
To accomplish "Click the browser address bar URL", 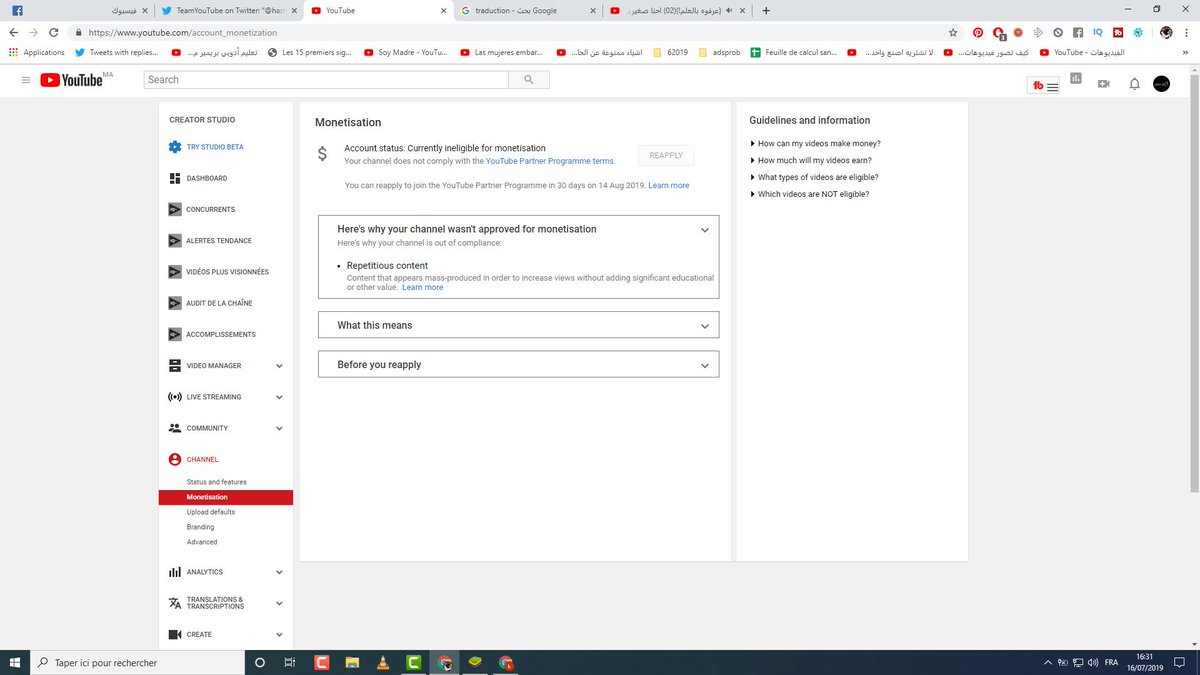I will click(182, 32).
